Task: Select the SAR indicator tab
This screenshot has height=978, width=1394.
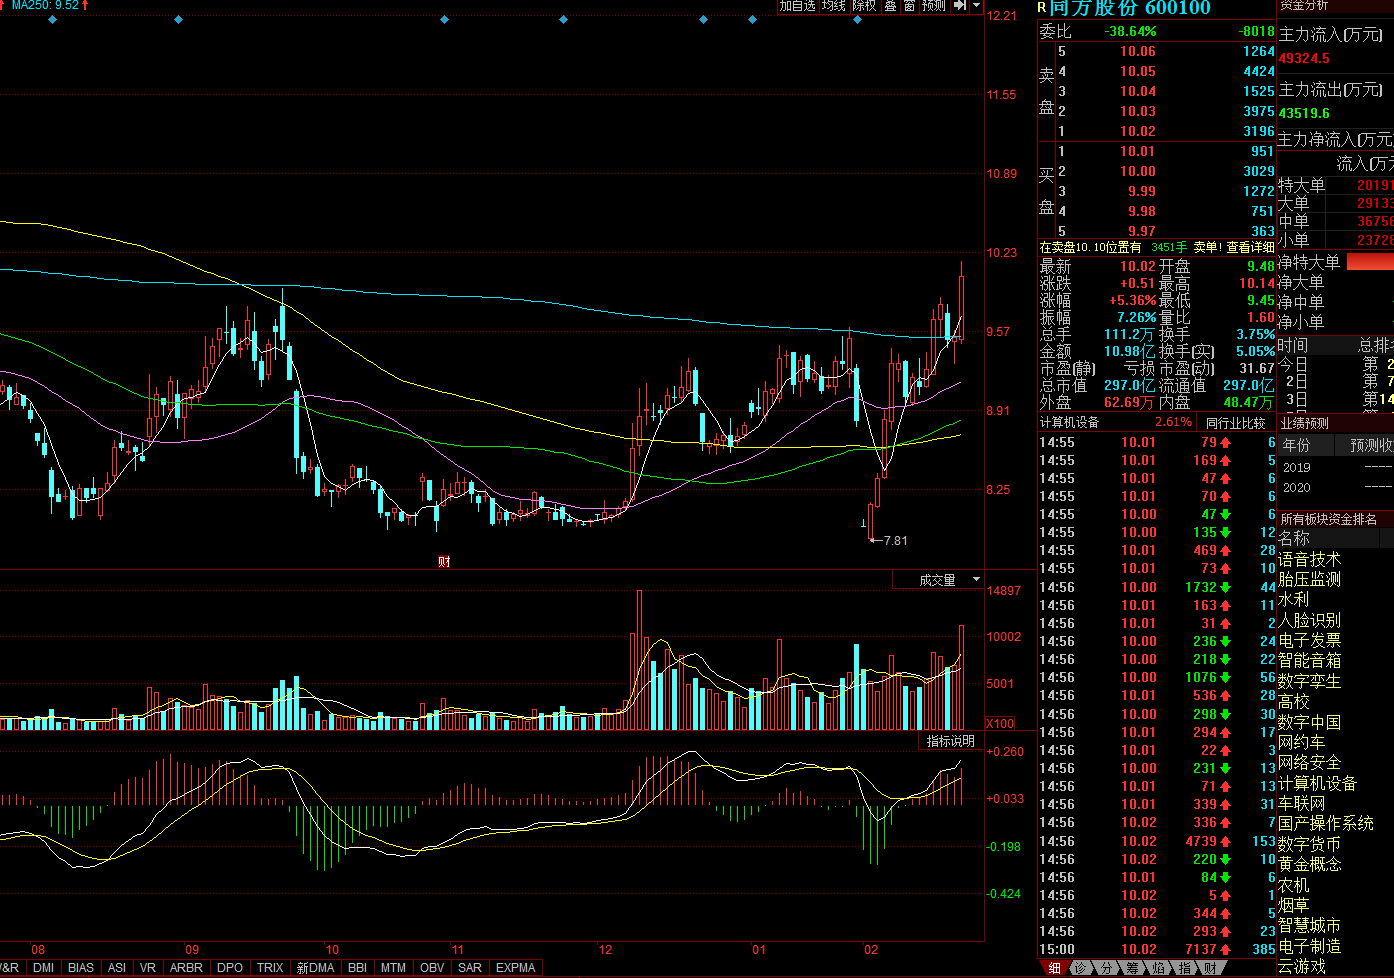Action: pos(470,968)
